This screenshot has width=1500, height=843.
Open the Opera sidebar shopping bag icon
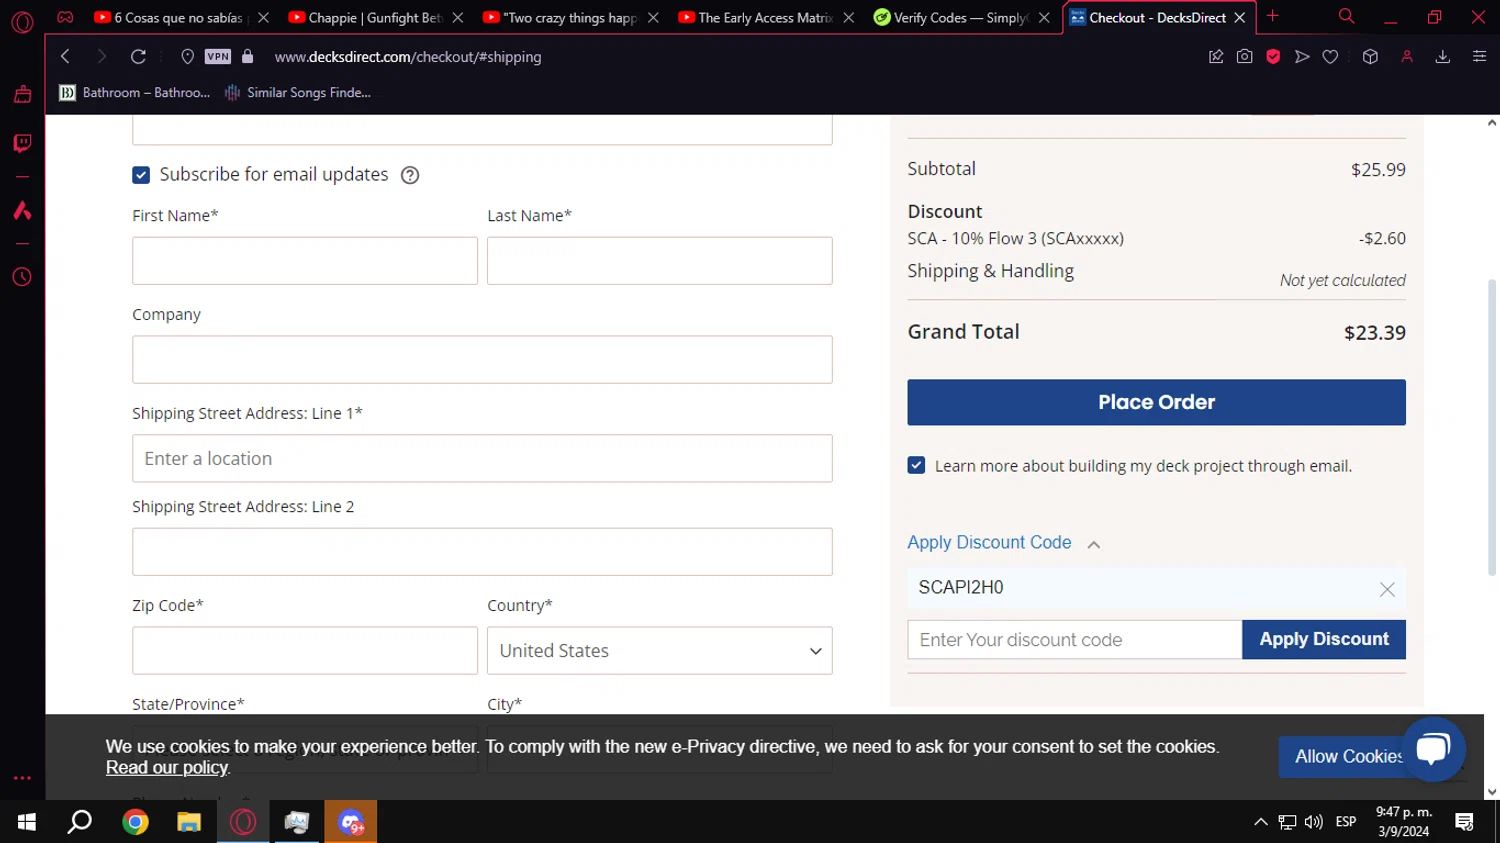(x=22, y=94)
